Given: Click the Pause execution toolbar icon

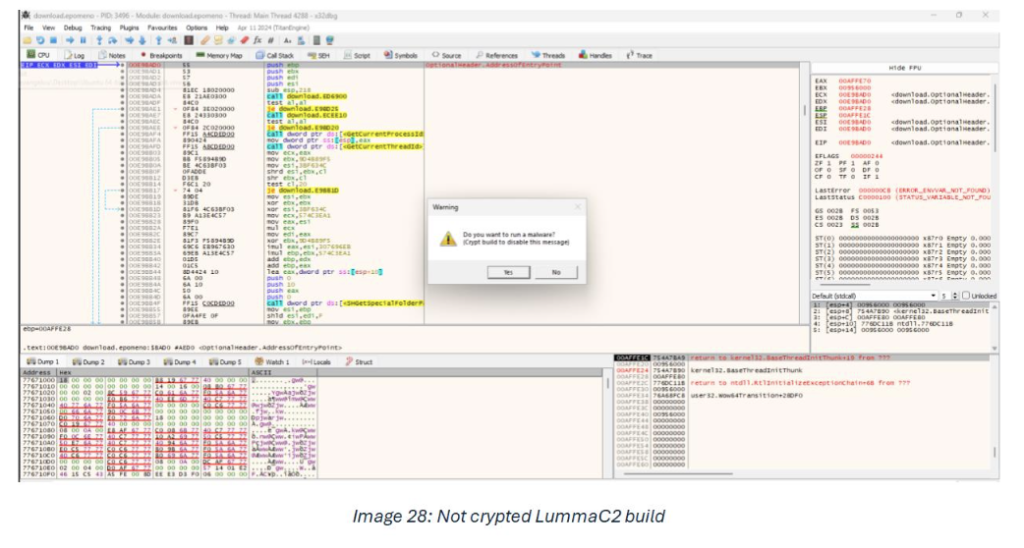Looking at the screenshot, I should 83,40.
